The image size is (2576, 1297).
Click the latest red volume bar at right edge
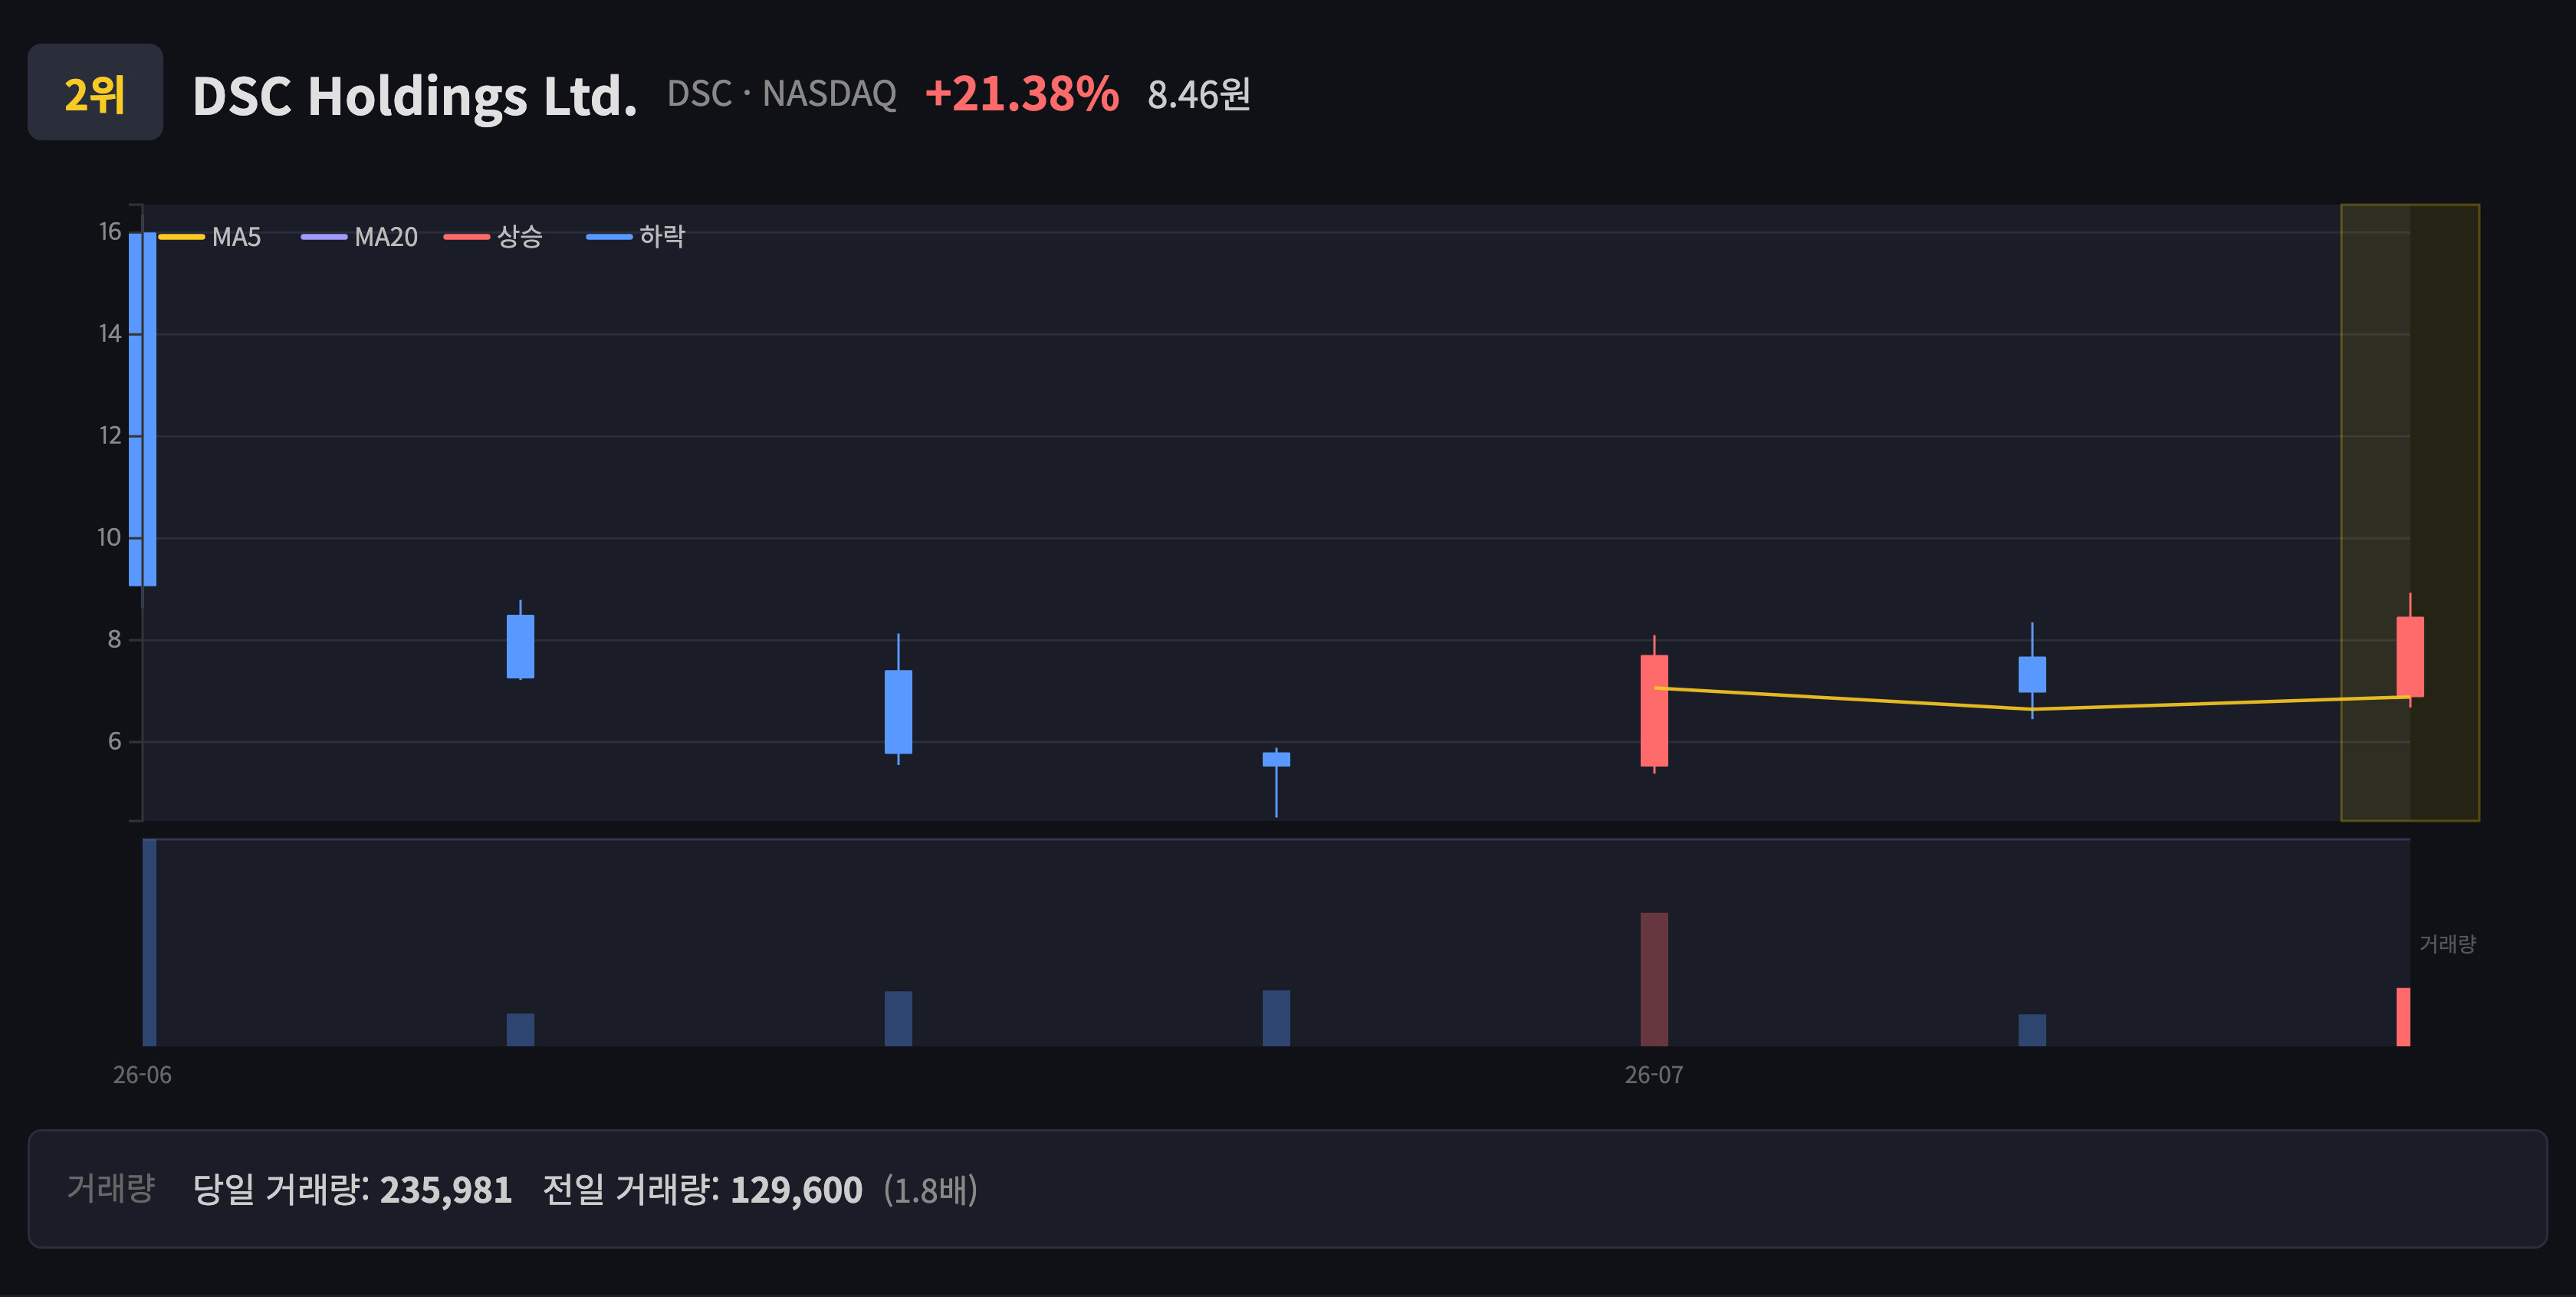[x=2403, y=1017]
